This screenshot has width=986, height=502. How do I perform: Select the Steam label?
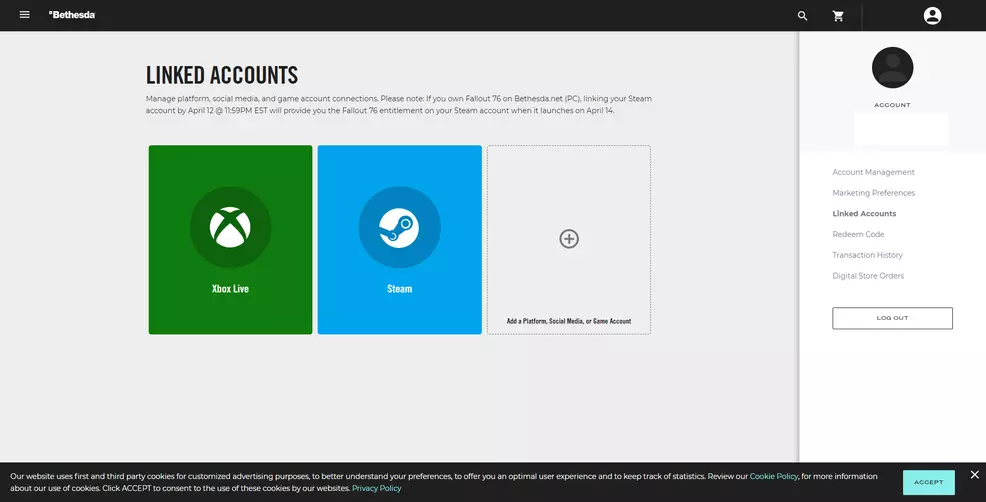point(399,289)
